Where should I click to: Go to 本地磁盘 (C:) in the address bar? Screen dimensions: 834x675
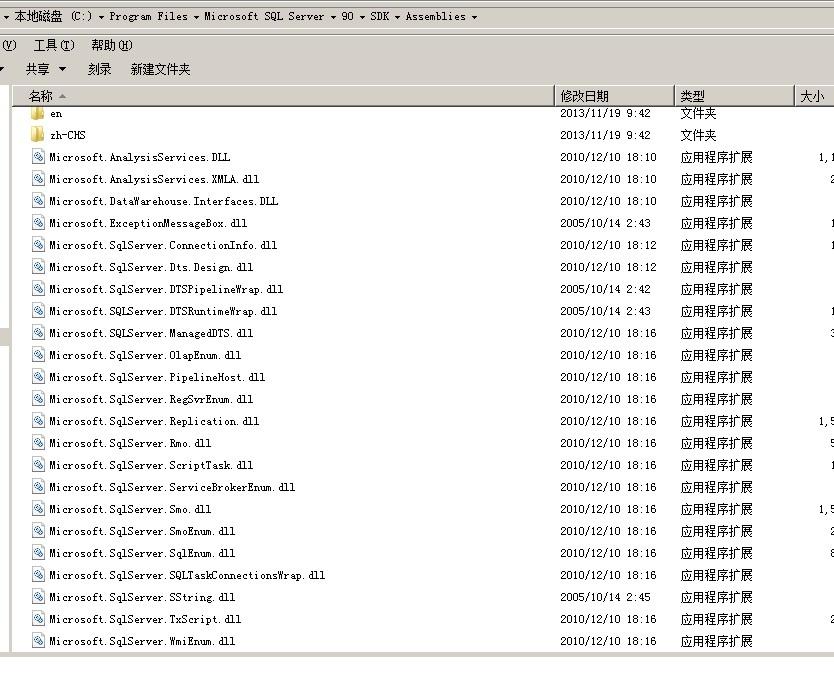(53, 16)
